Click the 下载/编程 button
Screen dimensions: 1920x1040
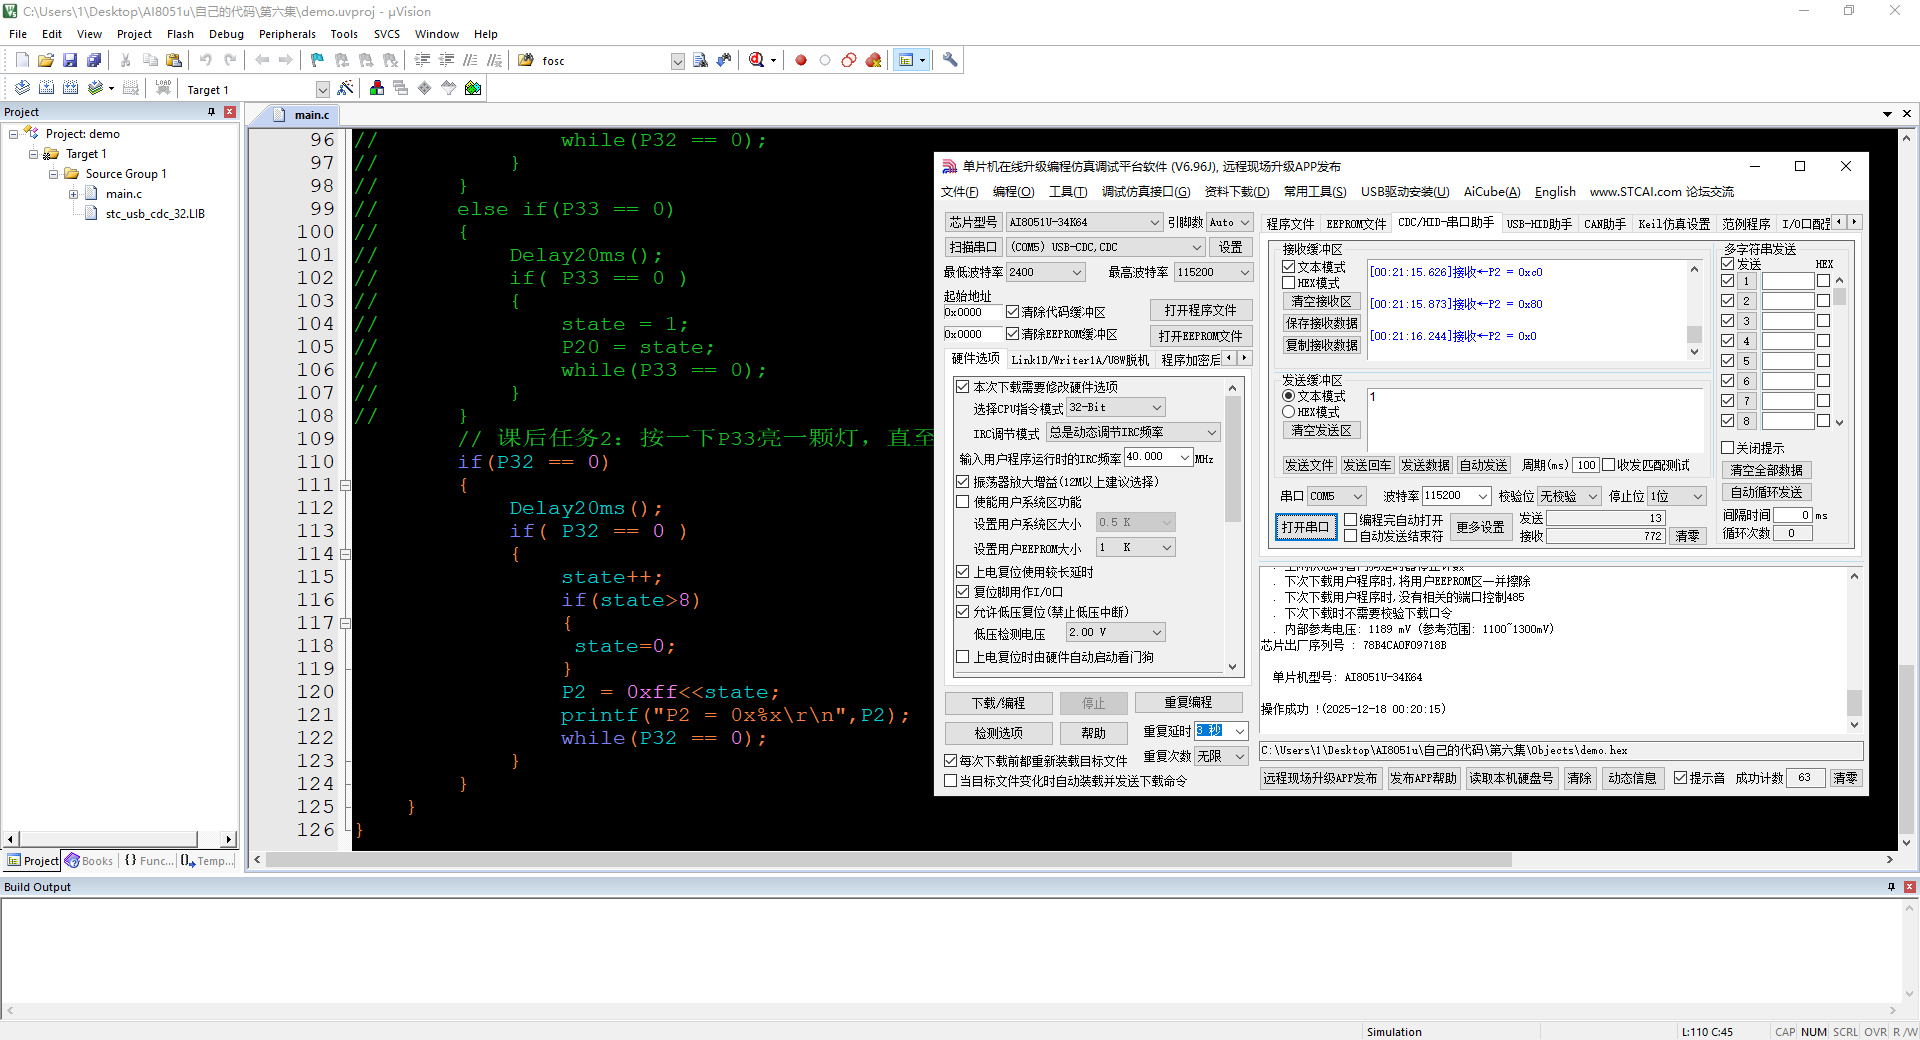click(998, 703)
